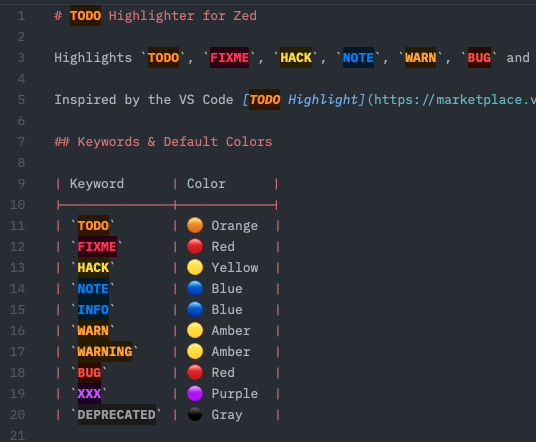Open the TODO Highlight markdown link text

304,99
